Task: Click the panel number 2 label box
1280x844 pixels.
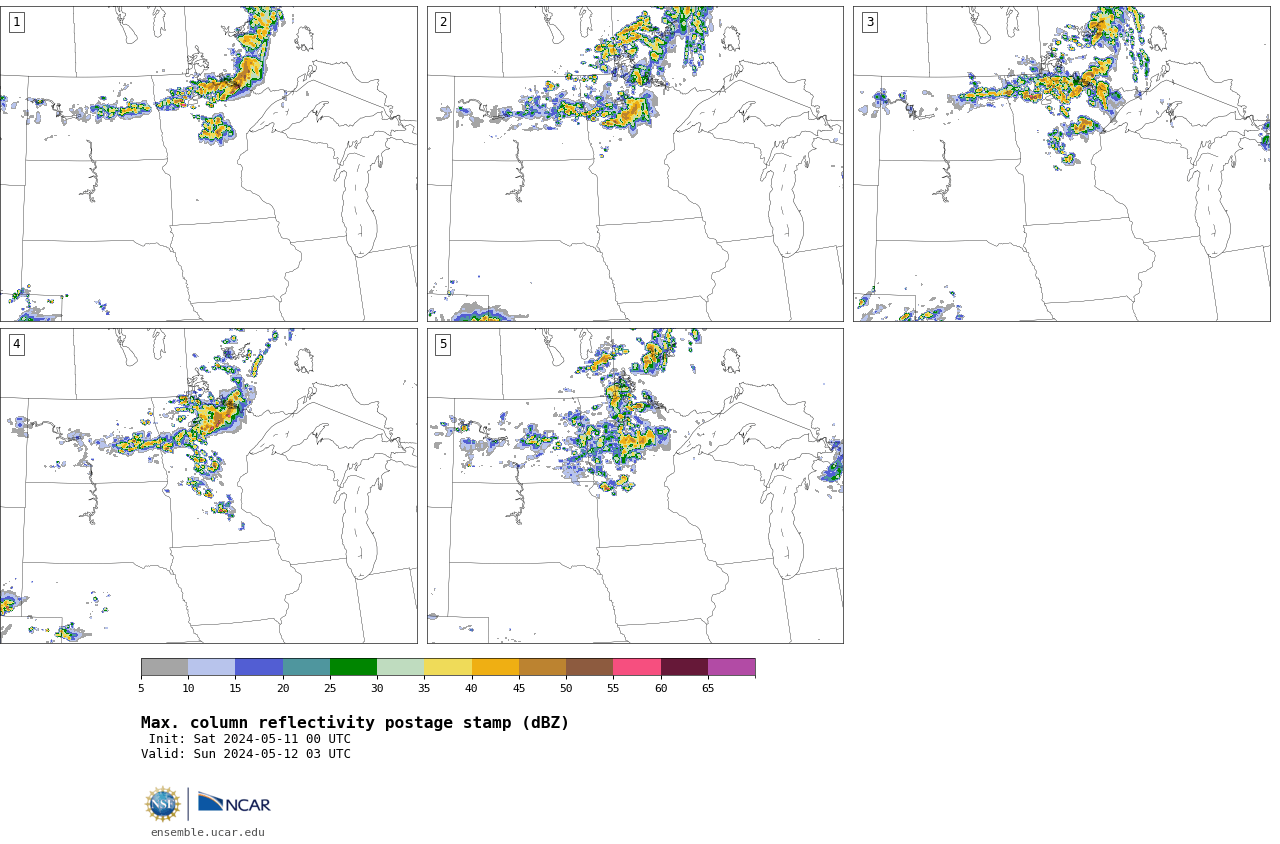Action: 443,22
